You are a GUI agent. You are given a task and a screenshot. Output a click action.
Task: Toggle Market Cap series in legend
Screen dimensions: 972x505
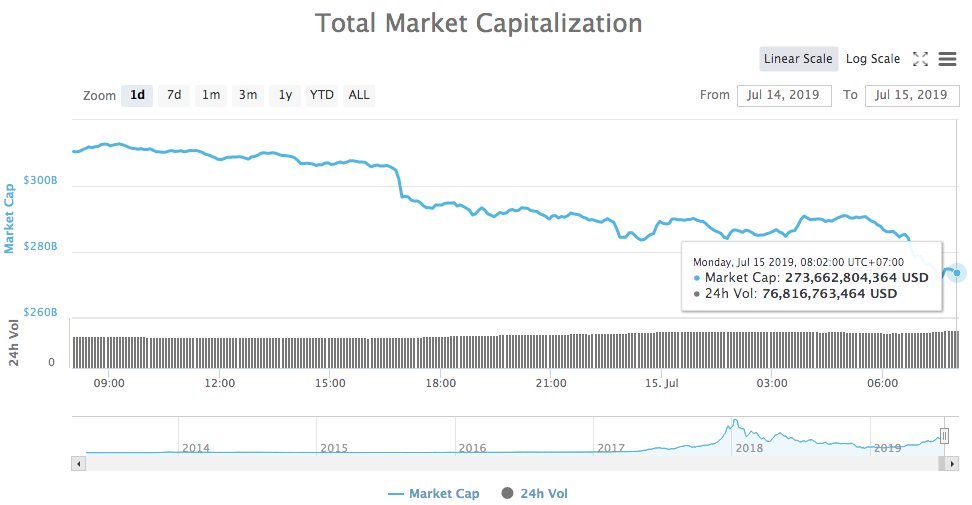coord(434,494)
